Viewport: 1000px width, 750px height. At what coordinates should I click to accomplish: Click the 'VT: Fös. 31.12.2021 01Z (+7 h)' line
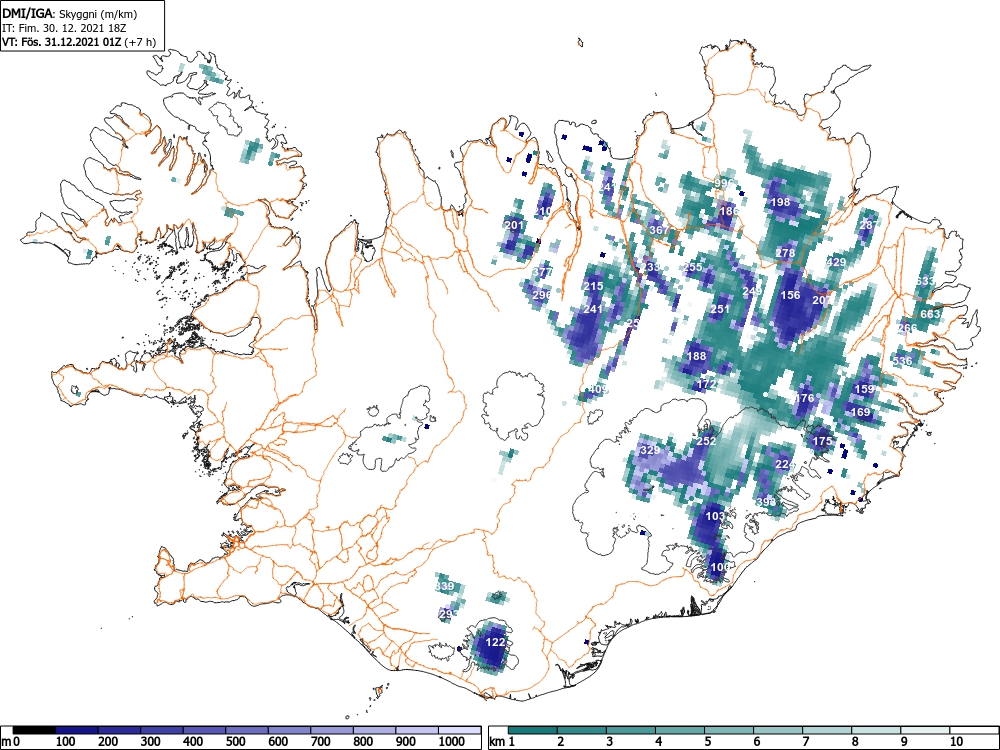click(78, 42)
